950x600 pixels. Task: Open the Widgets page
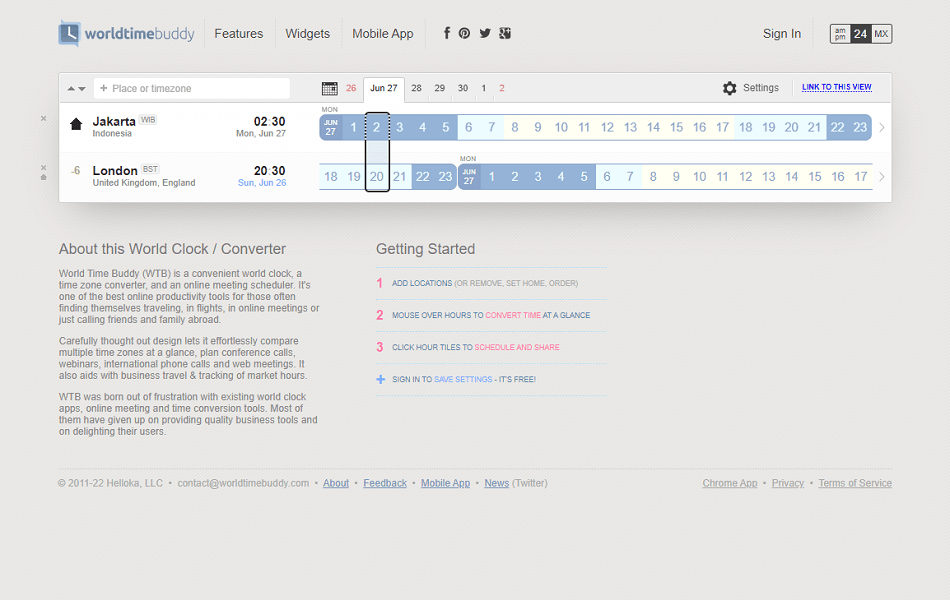pyautogui.click(x=308, y=34)
